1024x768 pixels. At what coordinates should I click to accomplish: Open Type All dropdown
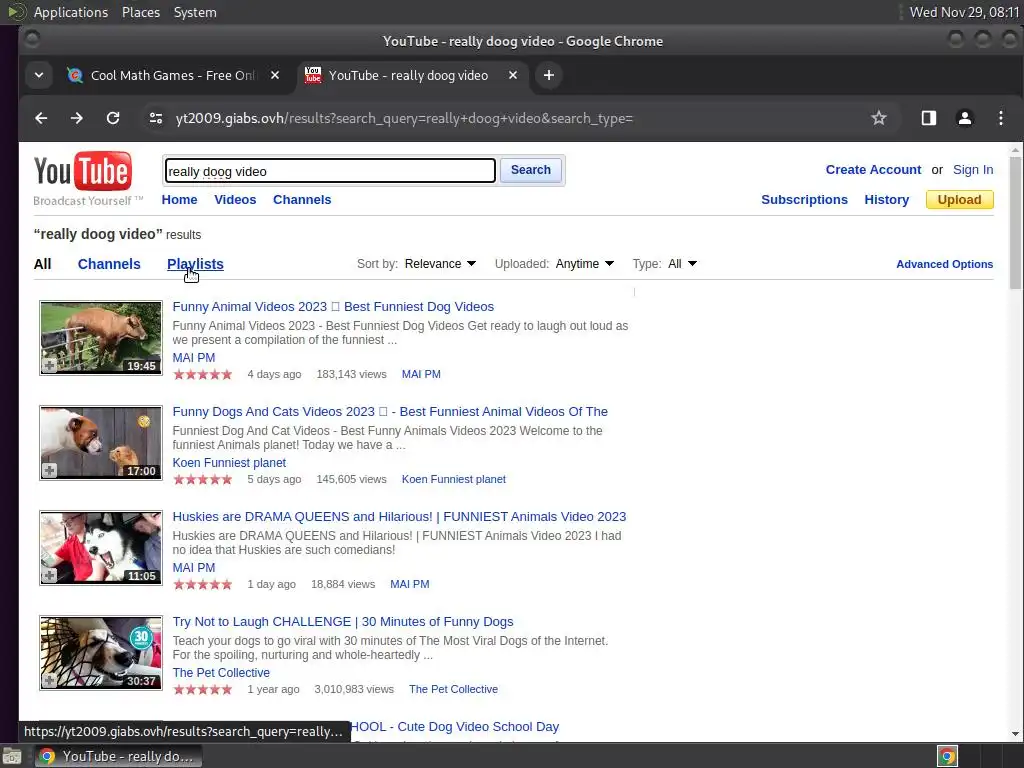point(682,264)
